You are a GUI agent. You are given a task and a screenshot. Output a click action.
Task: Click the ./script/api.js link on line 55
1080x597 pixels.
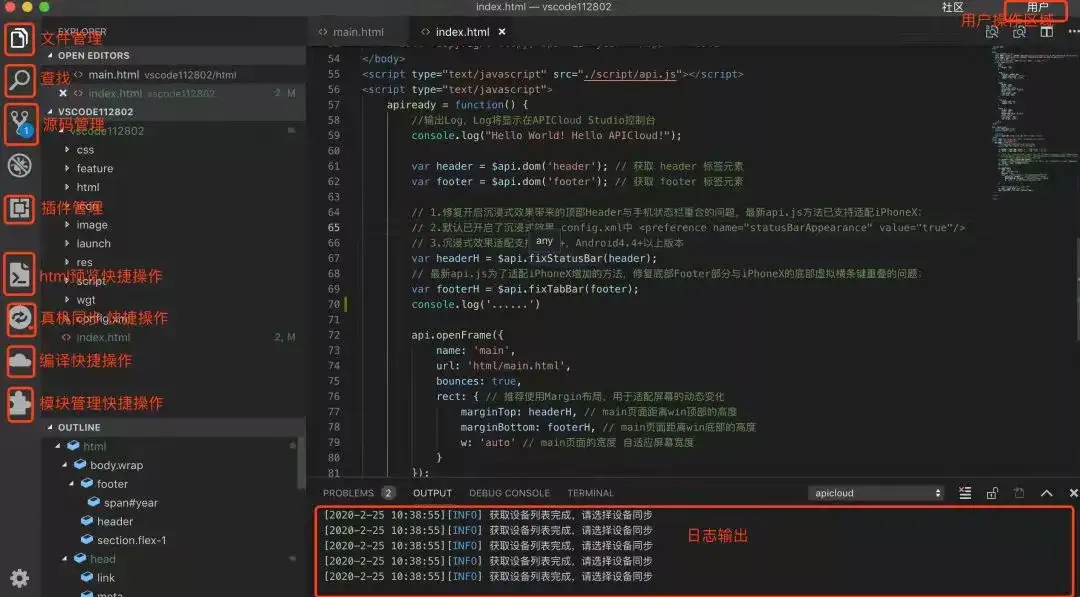coord(630,74)
